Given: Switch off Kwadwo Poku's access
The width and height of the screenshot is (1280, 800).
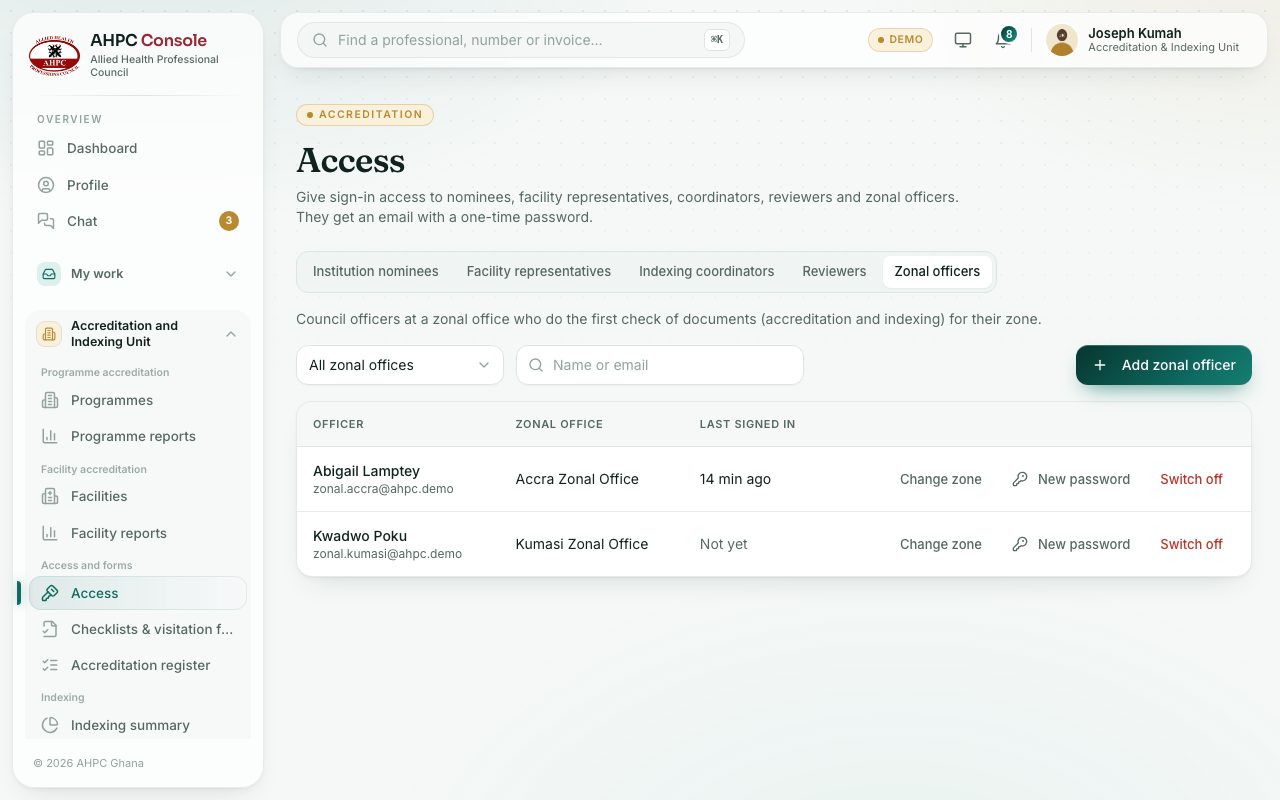Looking at the screenshot, I should pos(1191,544).
